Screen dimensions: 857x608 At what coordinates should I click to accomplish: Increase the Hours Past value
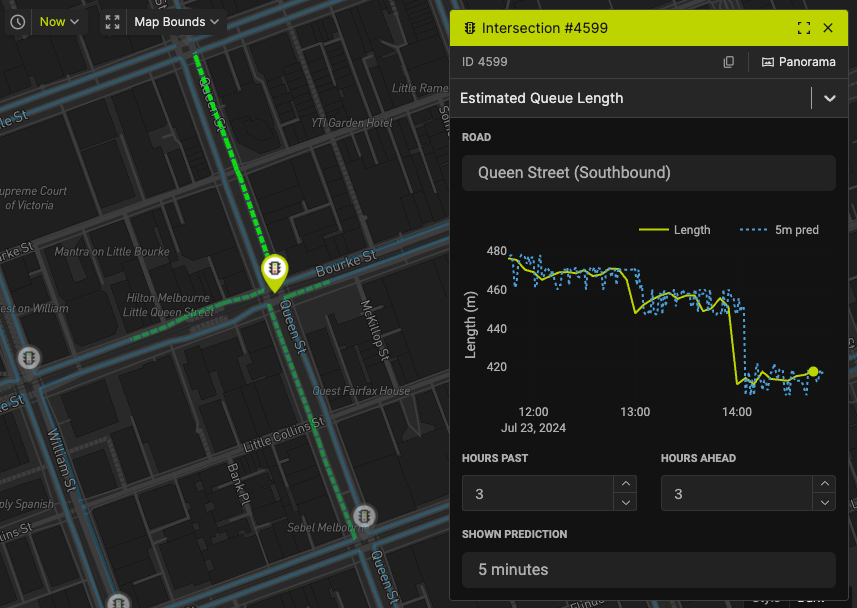(x=625, y=485)
